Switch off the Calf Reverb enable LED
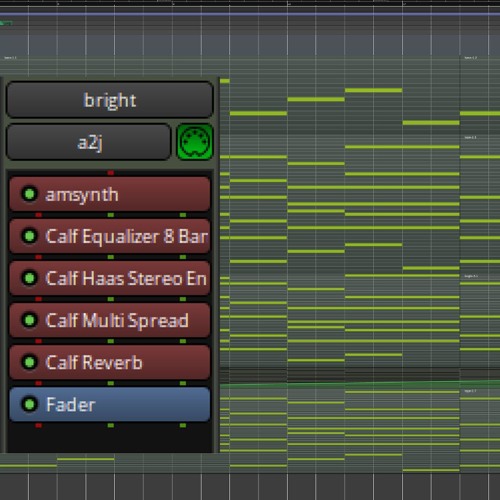 (29, 362)
